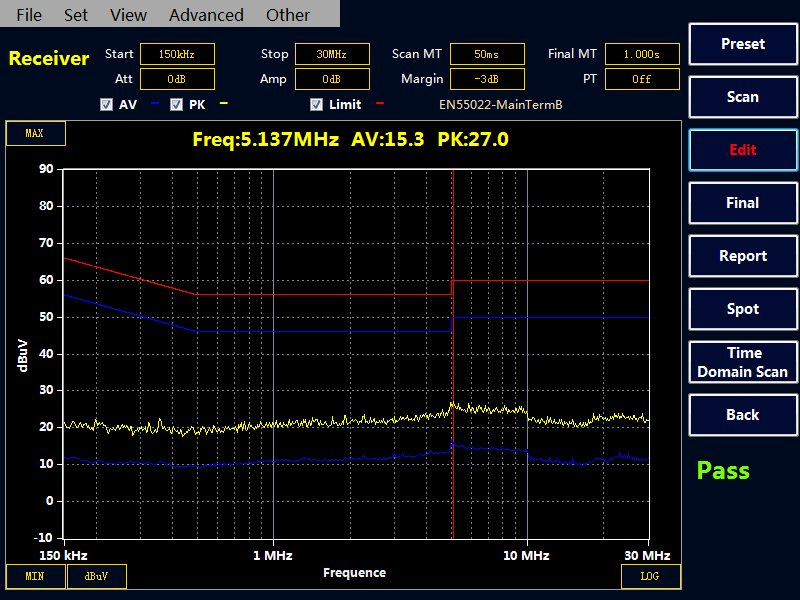Image resolution: width=800 pixels, height=600 pixels.
Task: Run the Final measurement button
Action: (743, 203)
